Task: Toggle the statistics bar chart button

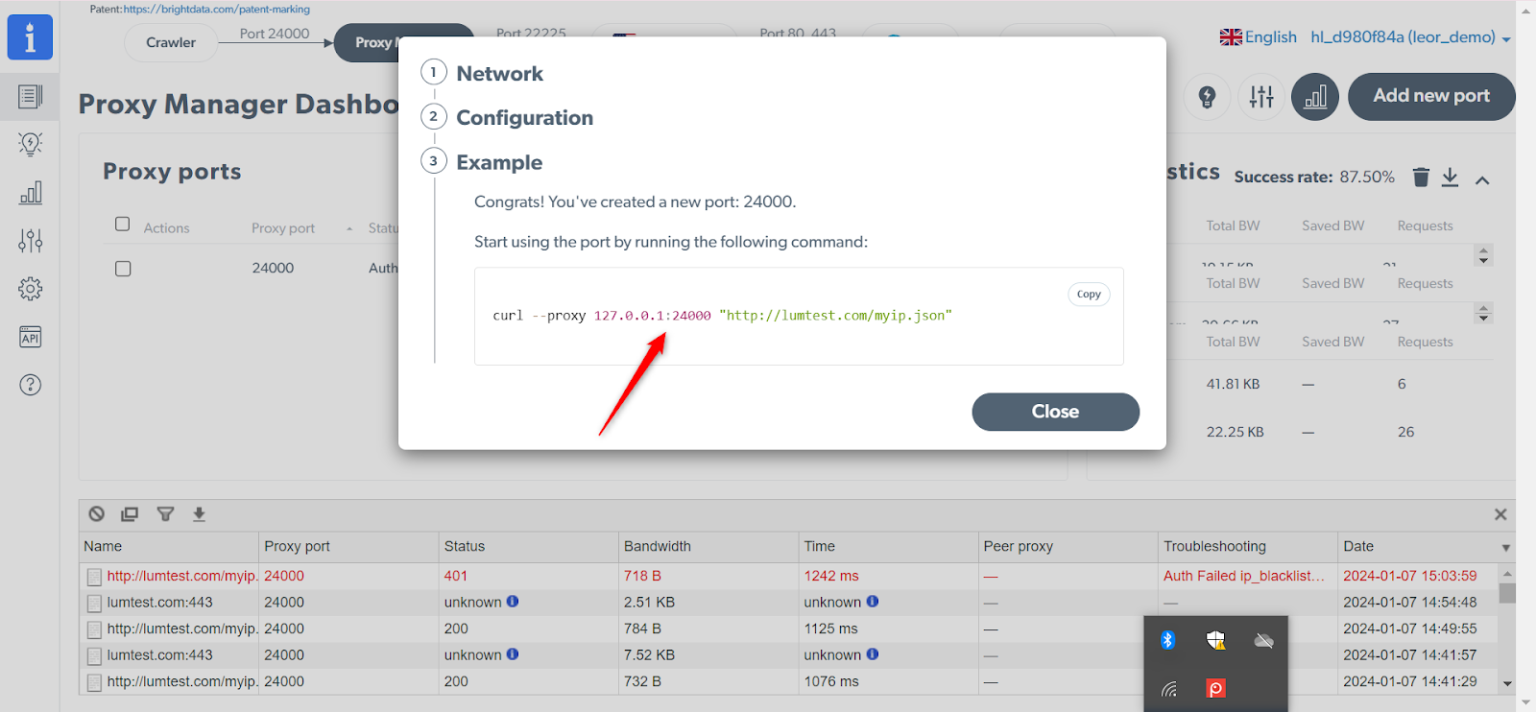Action: tap(1315, 97)
